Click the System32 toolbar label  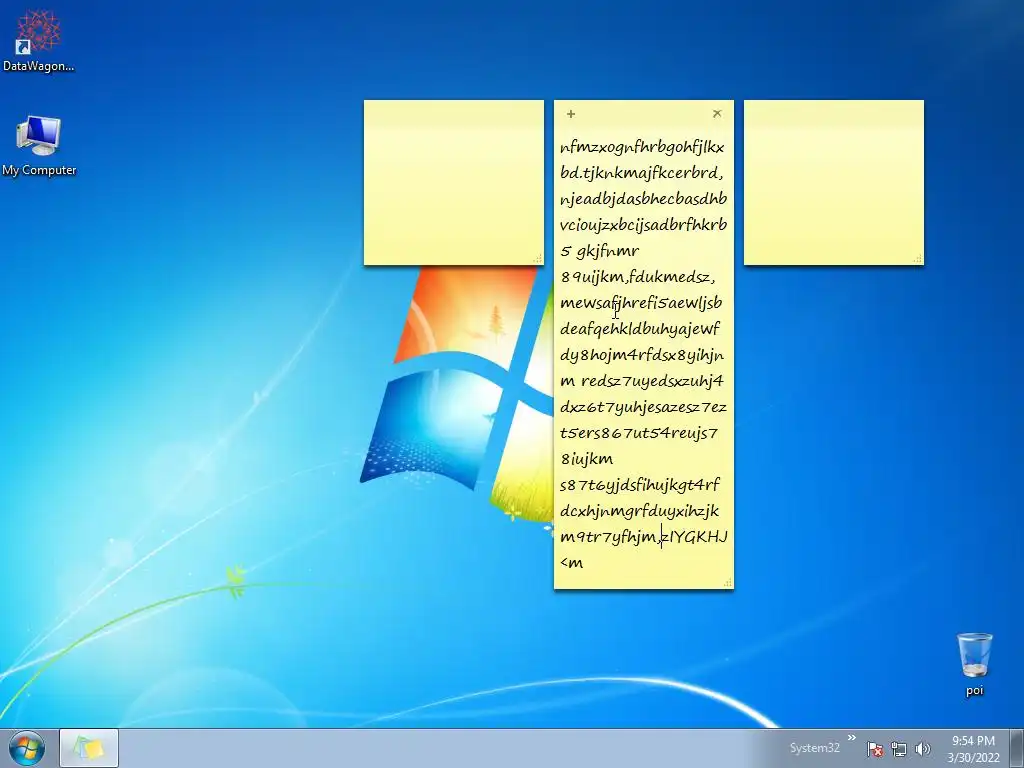pos(814,748)
